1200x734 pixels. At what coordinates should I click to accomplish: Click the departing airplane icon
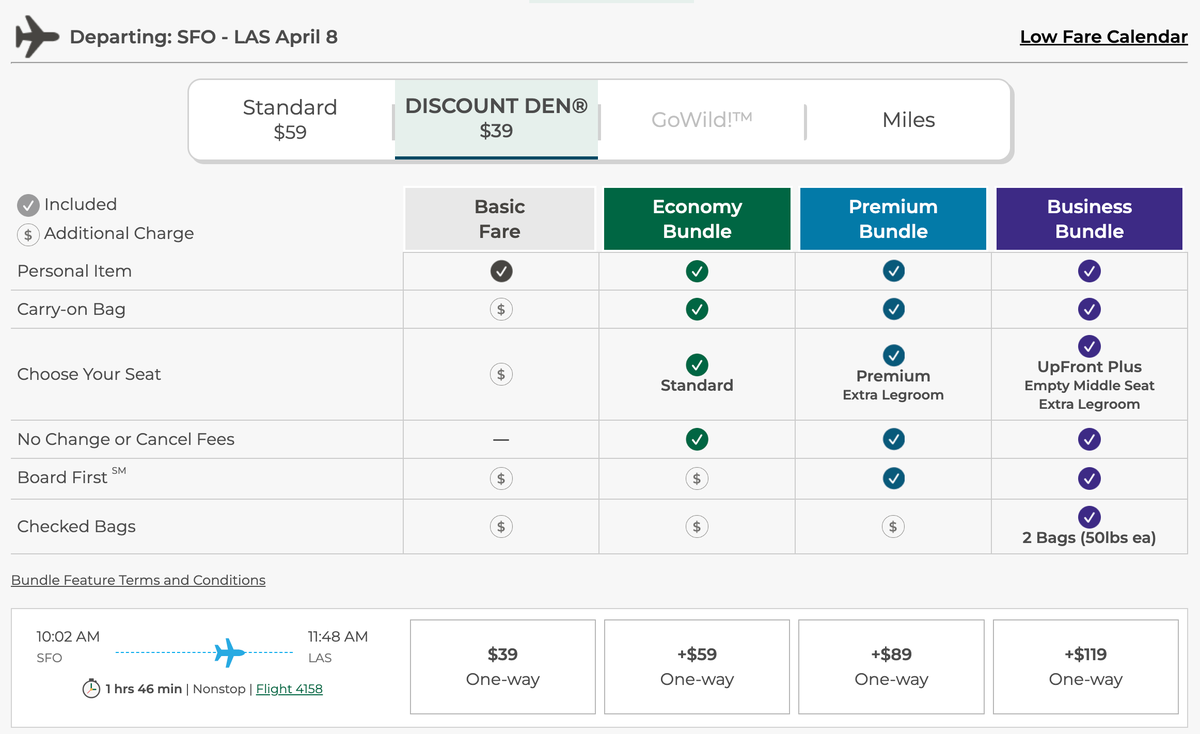coord(35,36)
